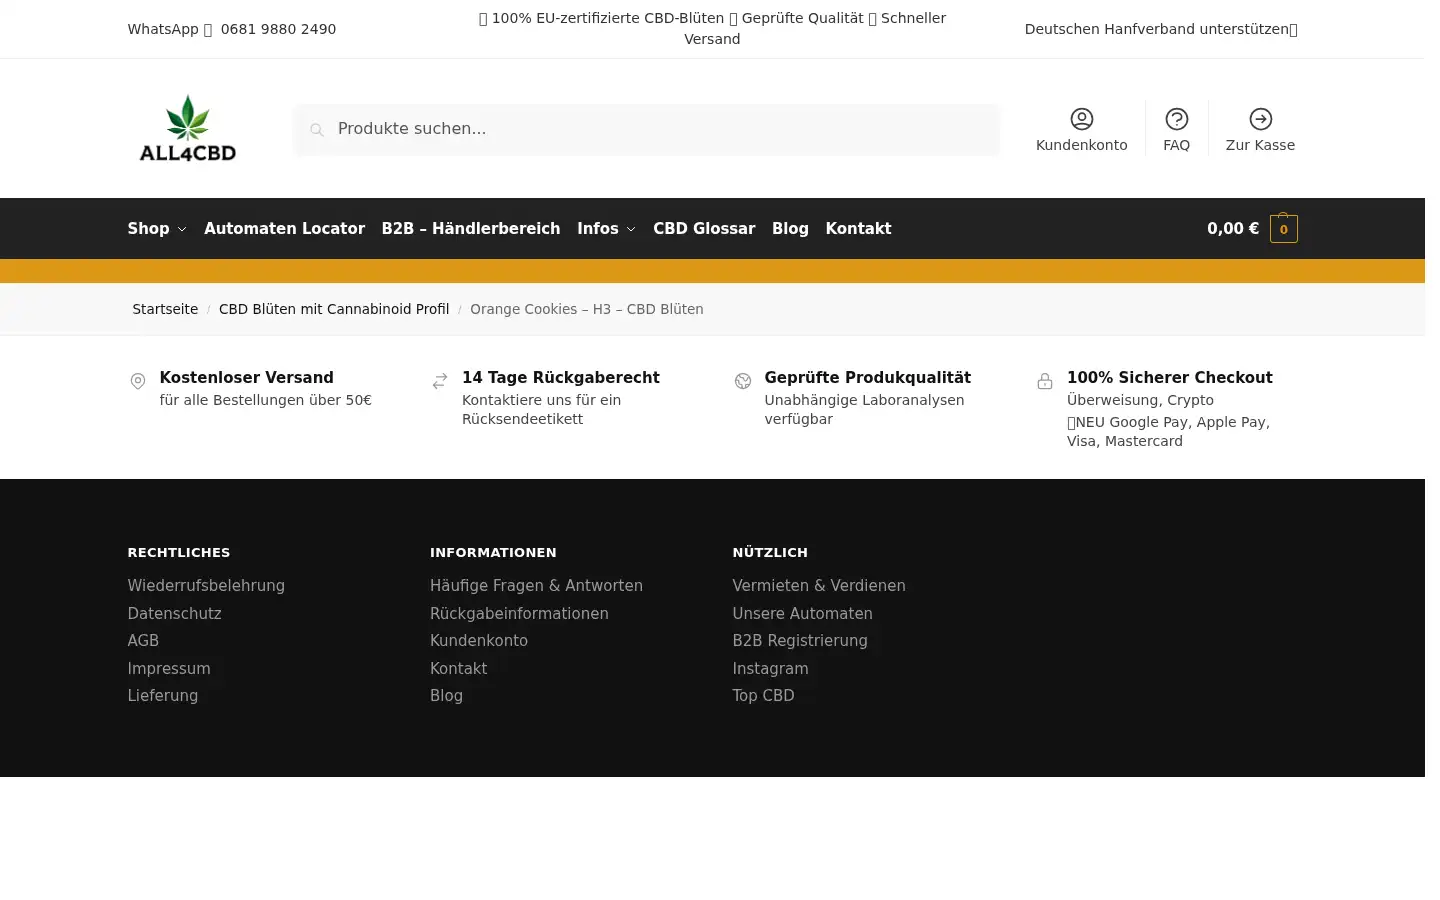Click the RECHTLICHES footer heading

point(179,552)
